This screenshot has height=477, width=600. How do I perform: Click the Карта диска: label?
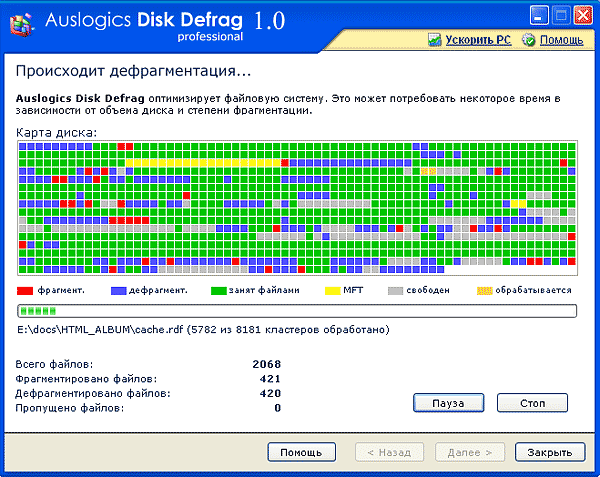click(56, 133)
